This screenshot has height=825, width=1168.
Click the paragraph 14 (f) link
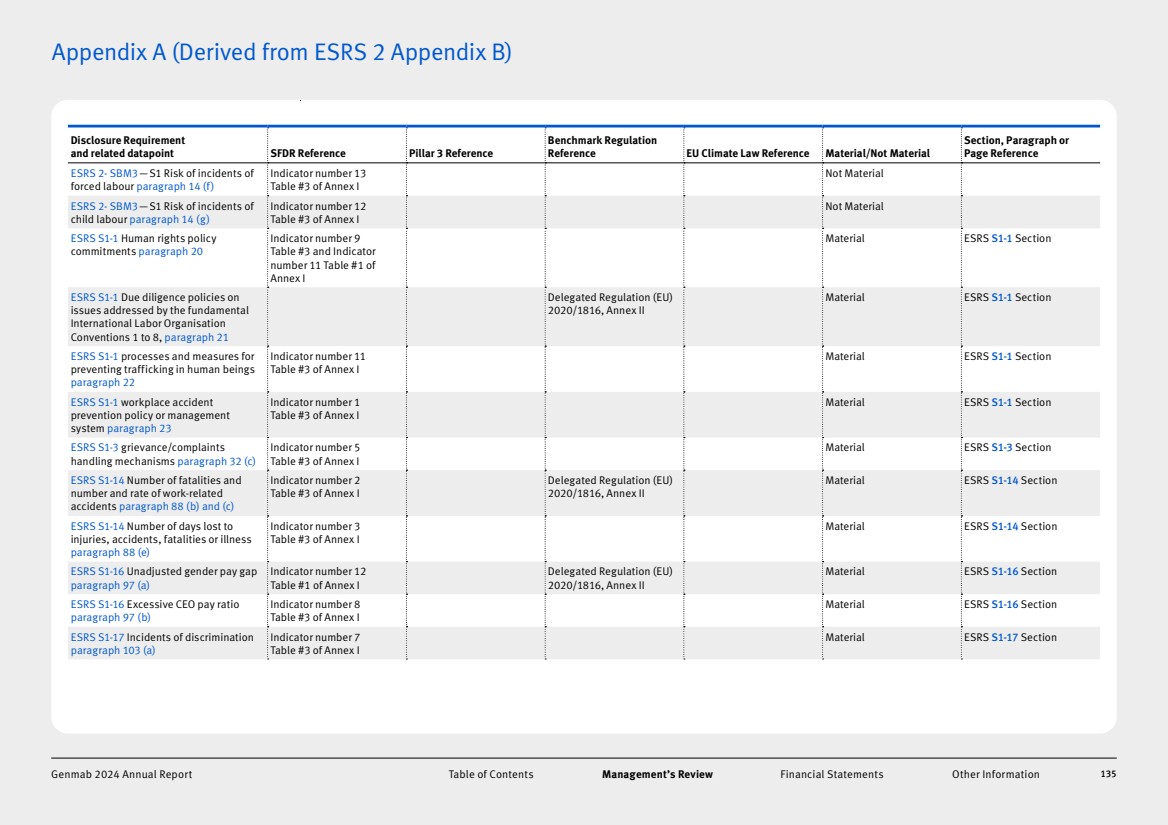click(x=175, y=187)
